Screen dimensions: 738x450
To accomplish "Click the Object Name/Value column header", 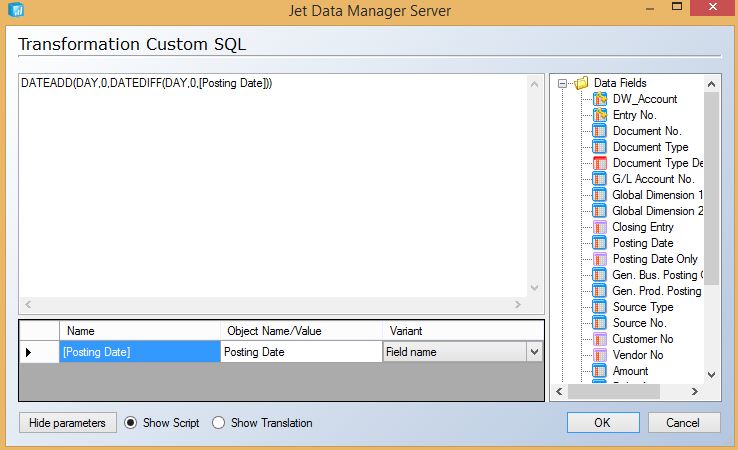I will click(301, 331).
